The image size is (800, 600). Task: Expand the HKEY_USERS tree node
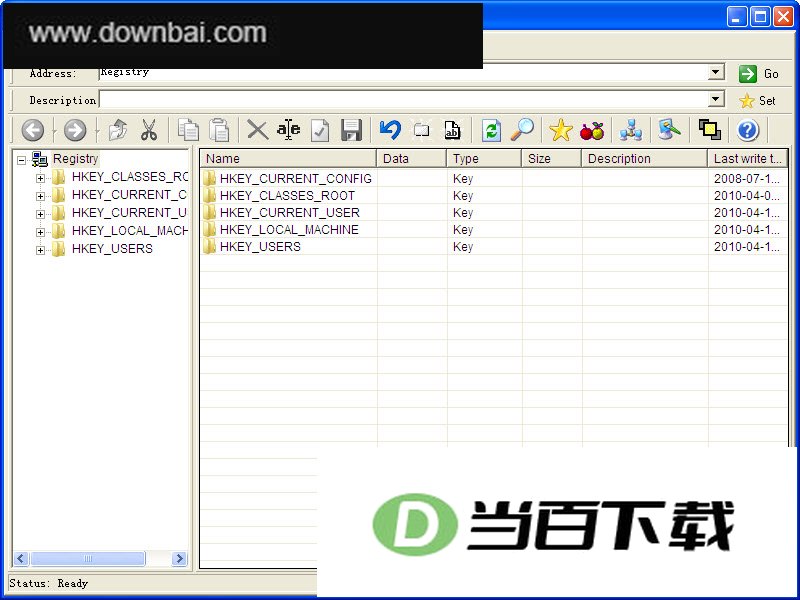(x=40, y=250)
